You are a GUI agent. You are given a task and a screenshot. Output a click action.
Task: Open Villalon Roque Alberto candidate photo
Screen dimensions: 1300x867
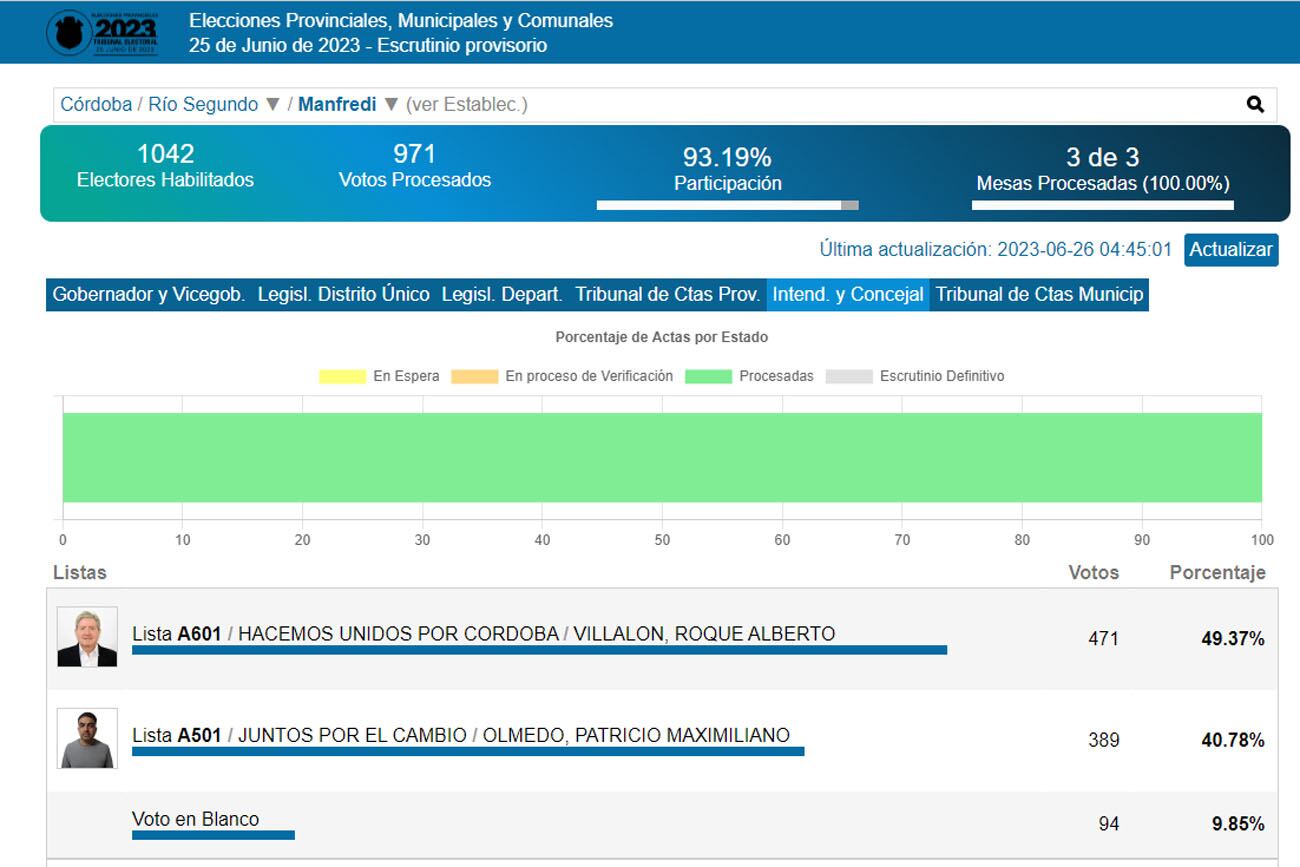click(x=87, y=637)
